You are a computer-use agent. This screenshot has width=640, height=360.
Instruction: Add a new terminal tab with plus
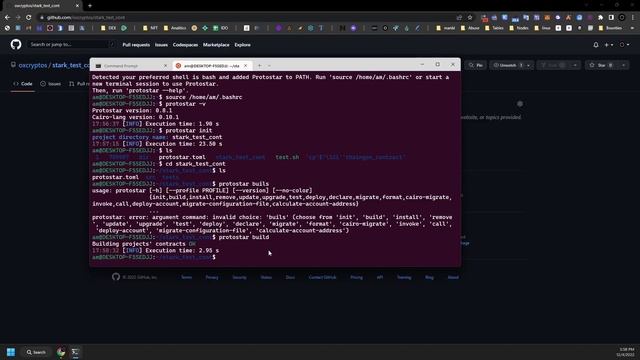pyautogui.click(x=259, y=66)
